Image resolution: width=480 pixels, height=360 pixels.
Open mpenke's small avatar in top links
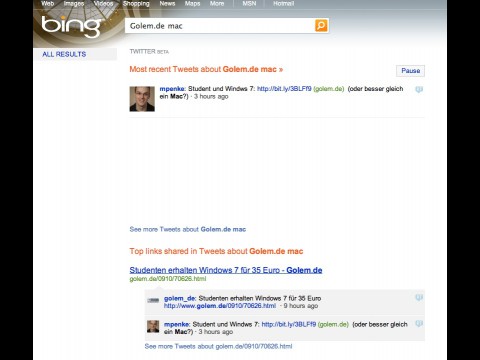tap(153, 326)
